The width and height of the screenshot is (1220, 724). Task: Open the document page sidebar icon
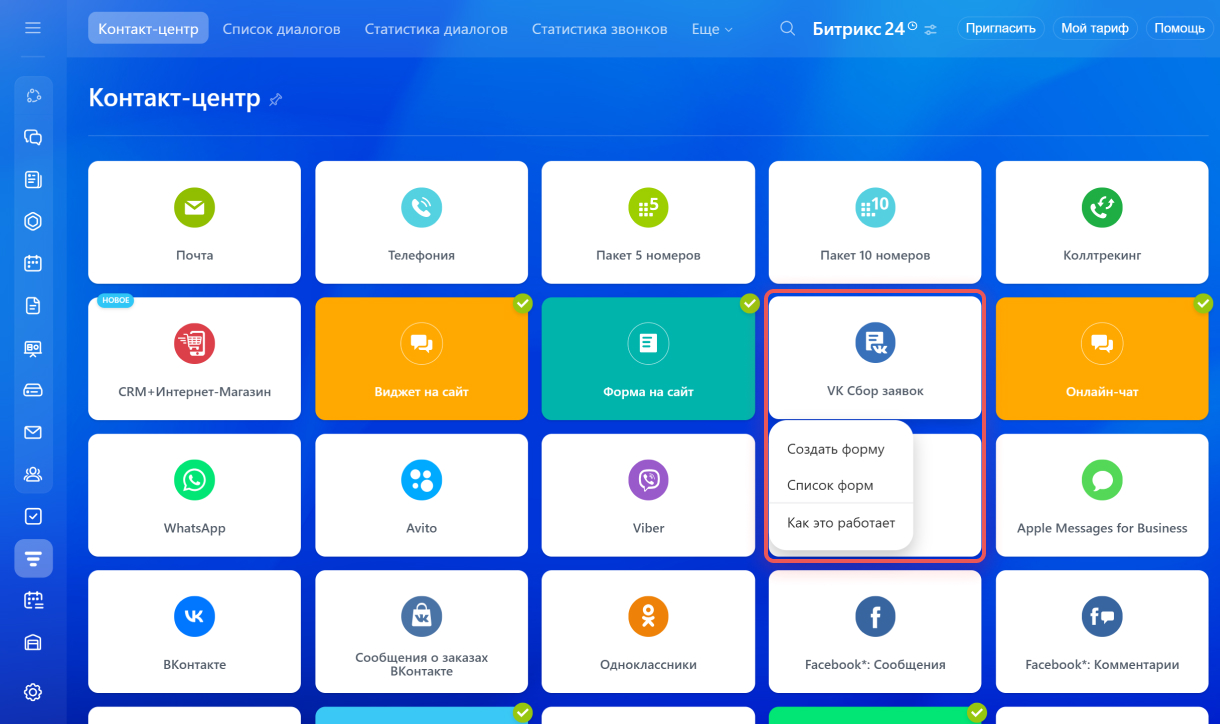(33, 306)
